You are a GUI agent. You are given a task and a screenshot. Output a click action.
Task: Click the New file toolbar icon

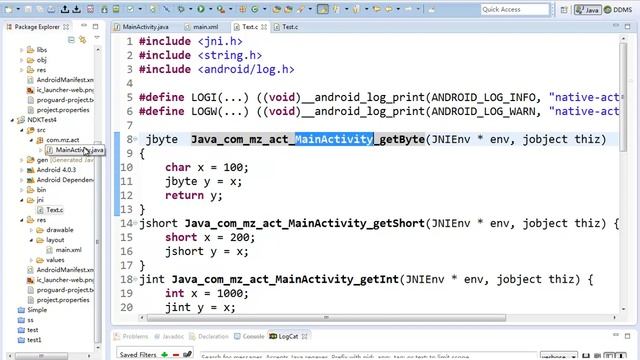point(9,9)
